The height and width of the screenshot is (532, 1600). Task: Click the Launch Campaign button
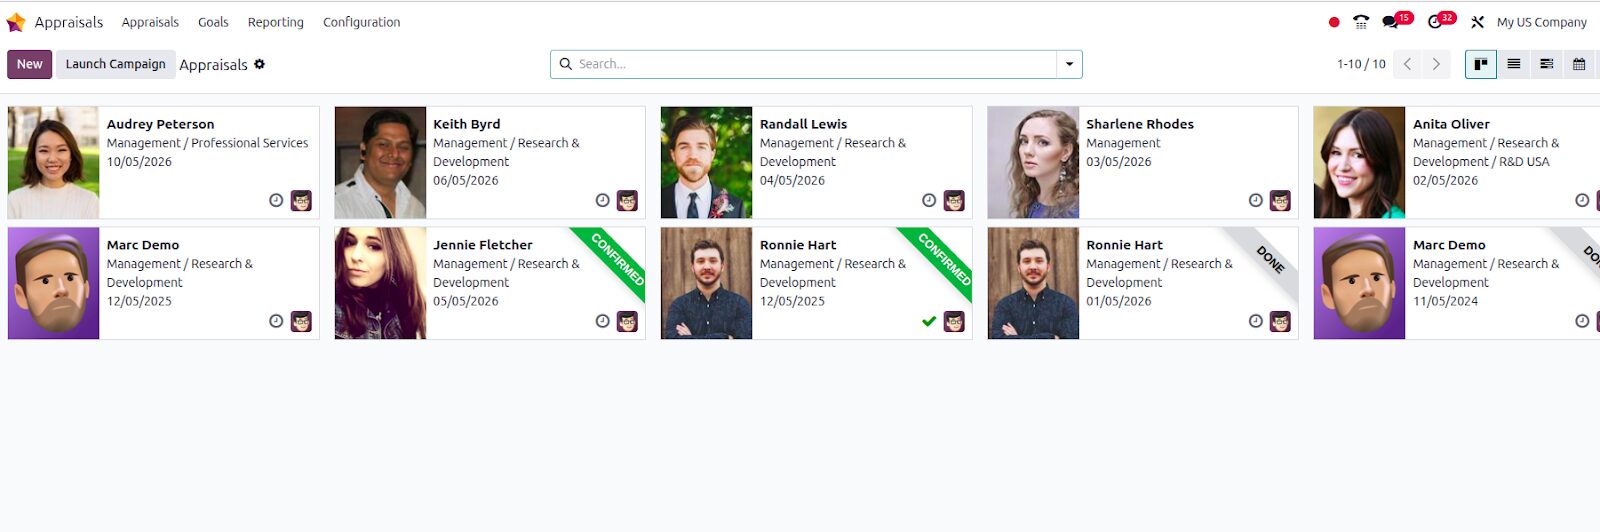(116, 64)
